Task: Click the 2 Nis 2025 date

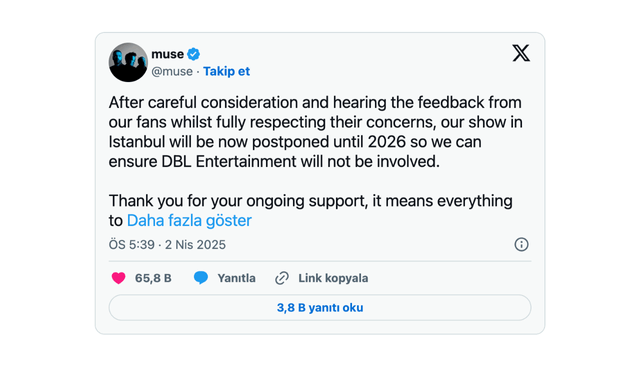Action: click(x=195, y=244)
